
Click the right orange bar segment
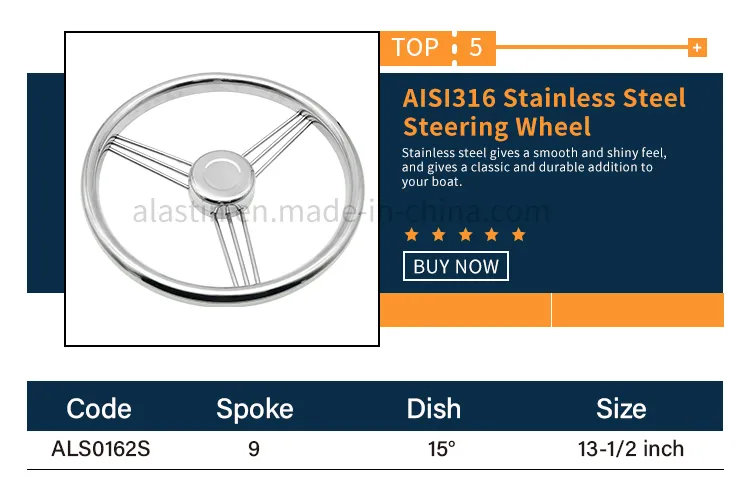[638, 310]
